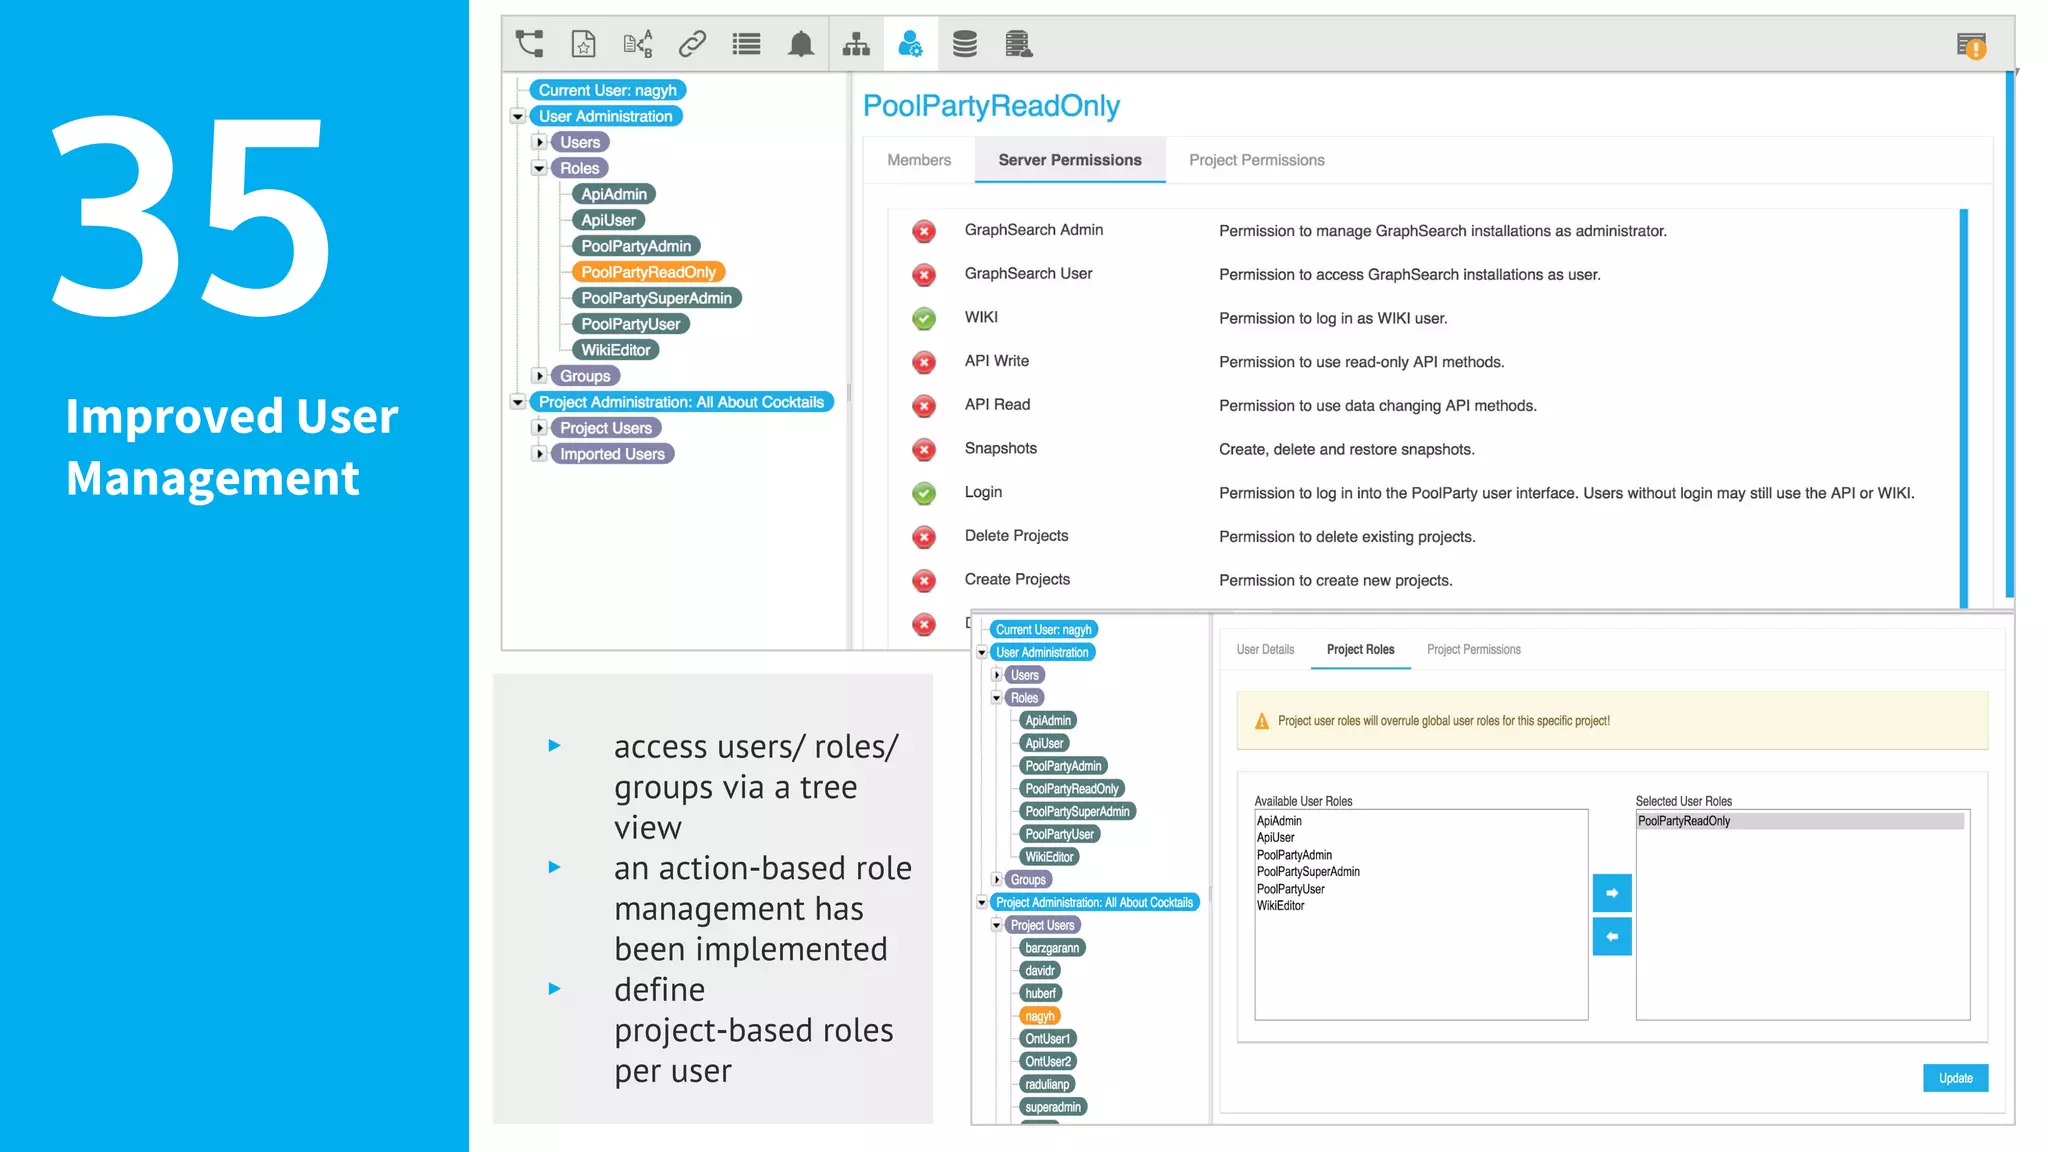Viewport: 2048px width, 1152px height.
Task: Choose WikiEditor in Available User Roles list
Action: [1280, 906]
